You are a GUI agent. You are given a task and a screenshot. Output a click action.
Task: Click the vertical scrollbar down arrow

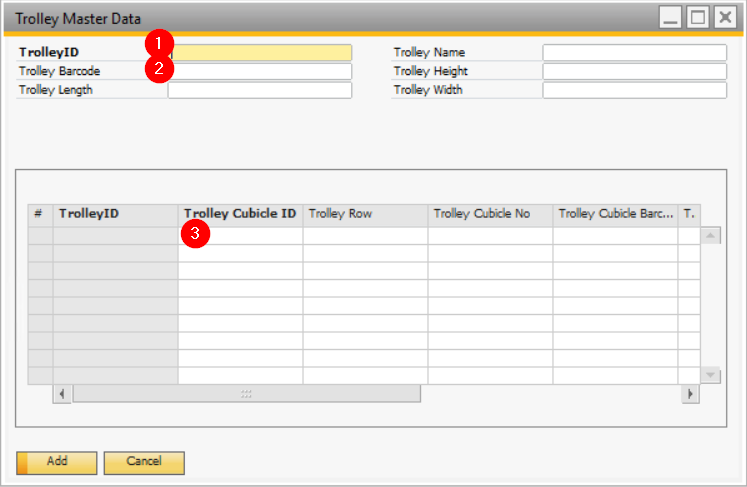(710, 375)
